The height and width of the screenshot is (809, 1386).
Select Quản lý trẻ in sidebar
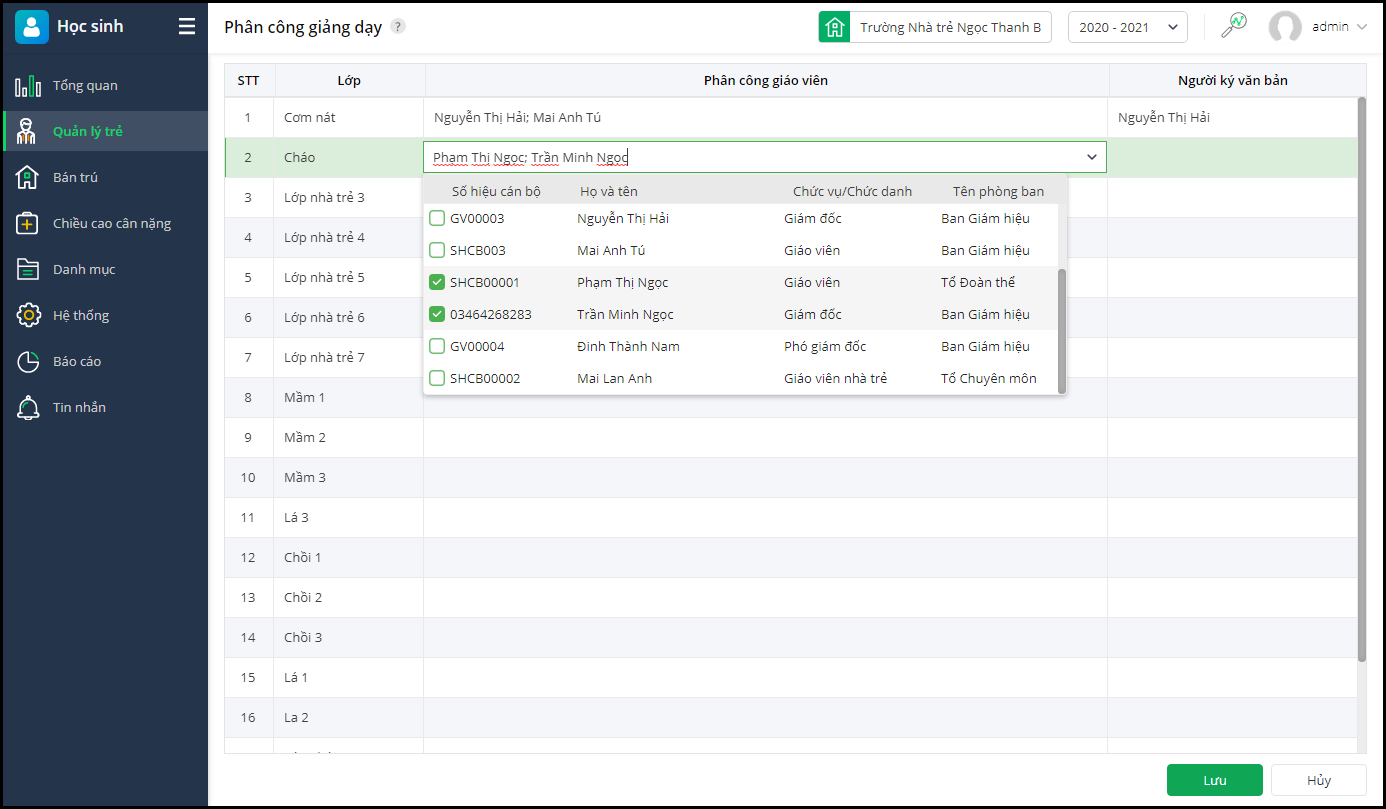pyautogui.click(x=88, y=131)
